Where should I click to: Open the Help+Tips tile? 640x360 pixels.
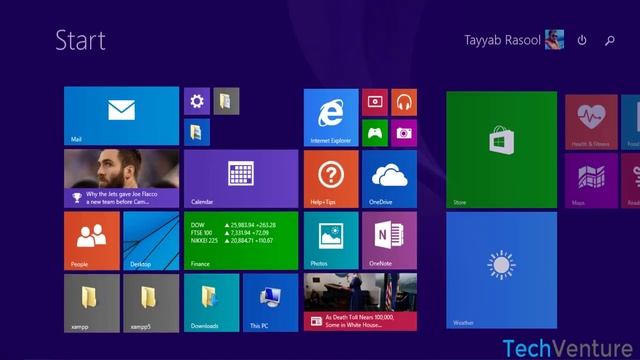(x=331, y=179)
